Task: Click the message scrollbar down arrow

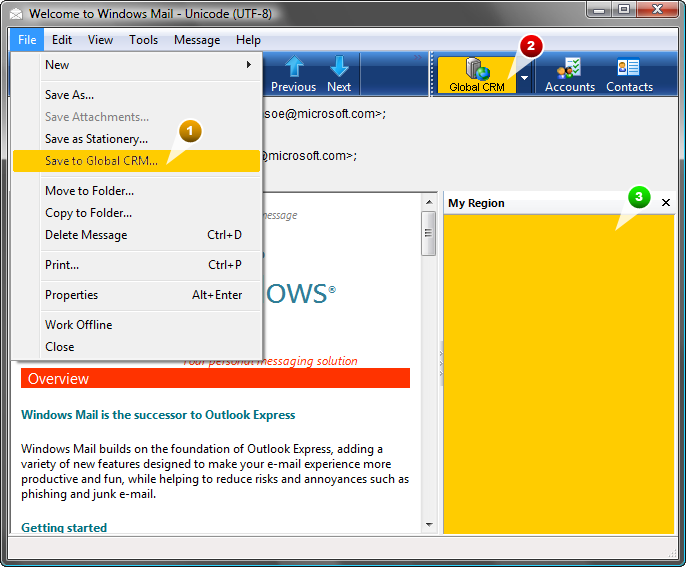Action: 429,525
